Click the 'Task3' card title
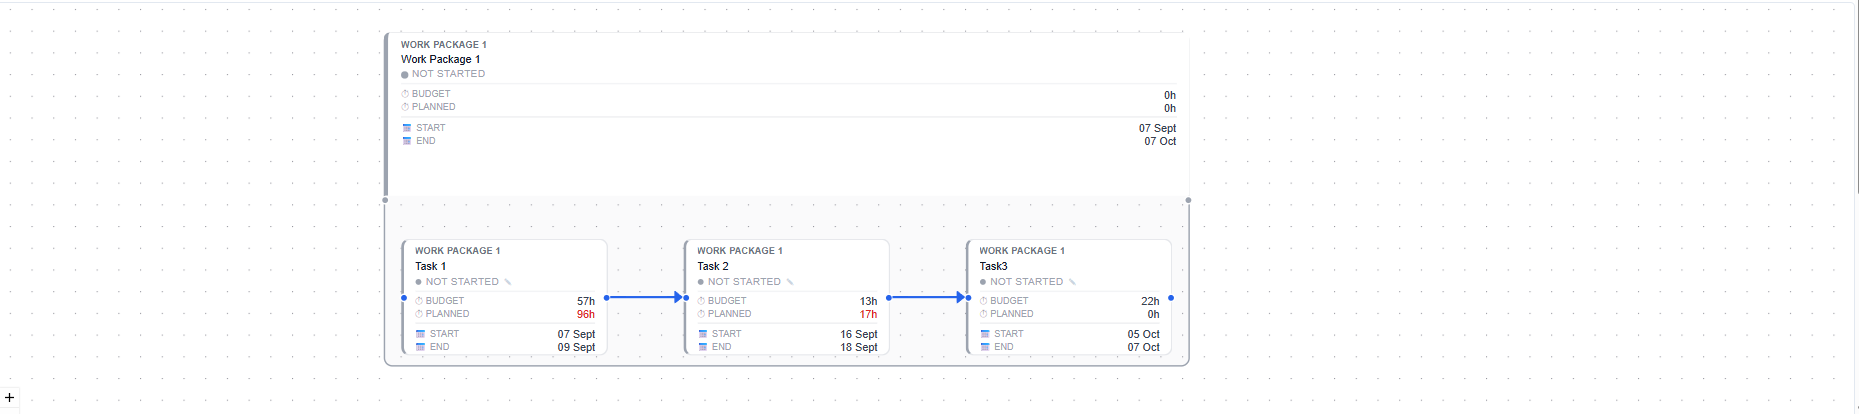This screenshot has height=414, width=1859. click(x=993, y=266)
